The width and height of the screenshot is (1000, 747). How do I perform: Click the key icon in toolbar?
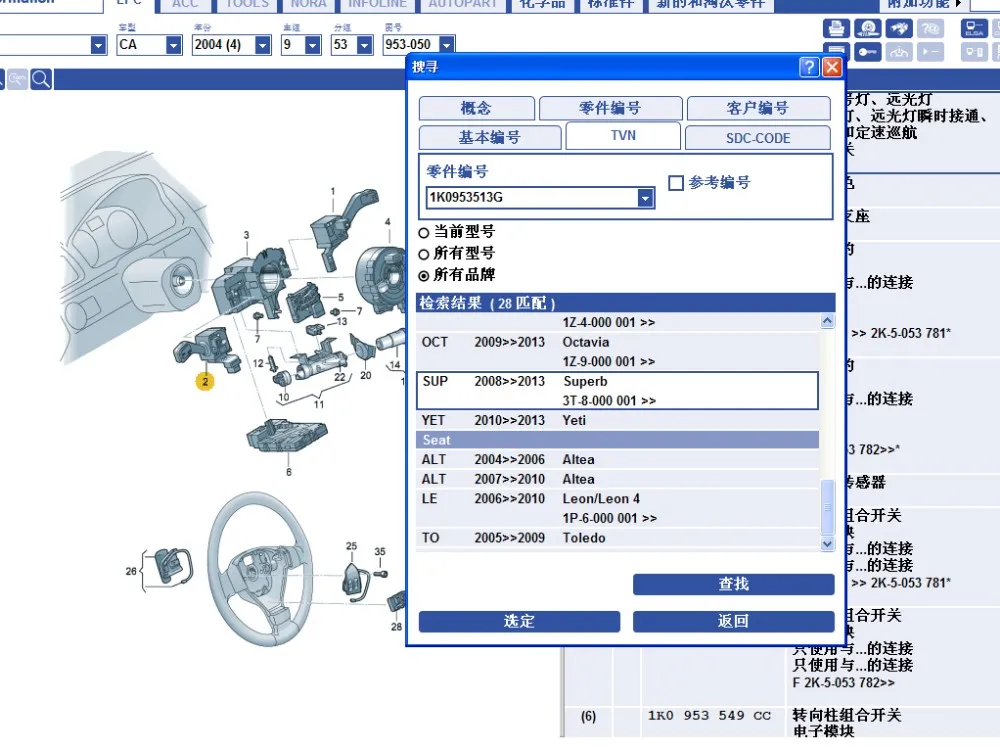868,52
